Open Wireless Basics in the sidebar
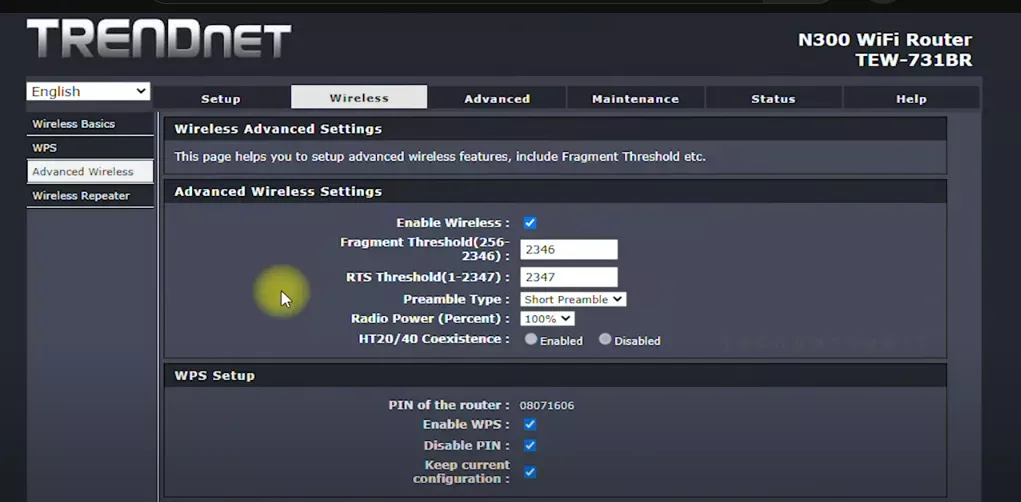The height and width of the screenshot is (502, 1021). pyautogui.click(x=90, y=124)
